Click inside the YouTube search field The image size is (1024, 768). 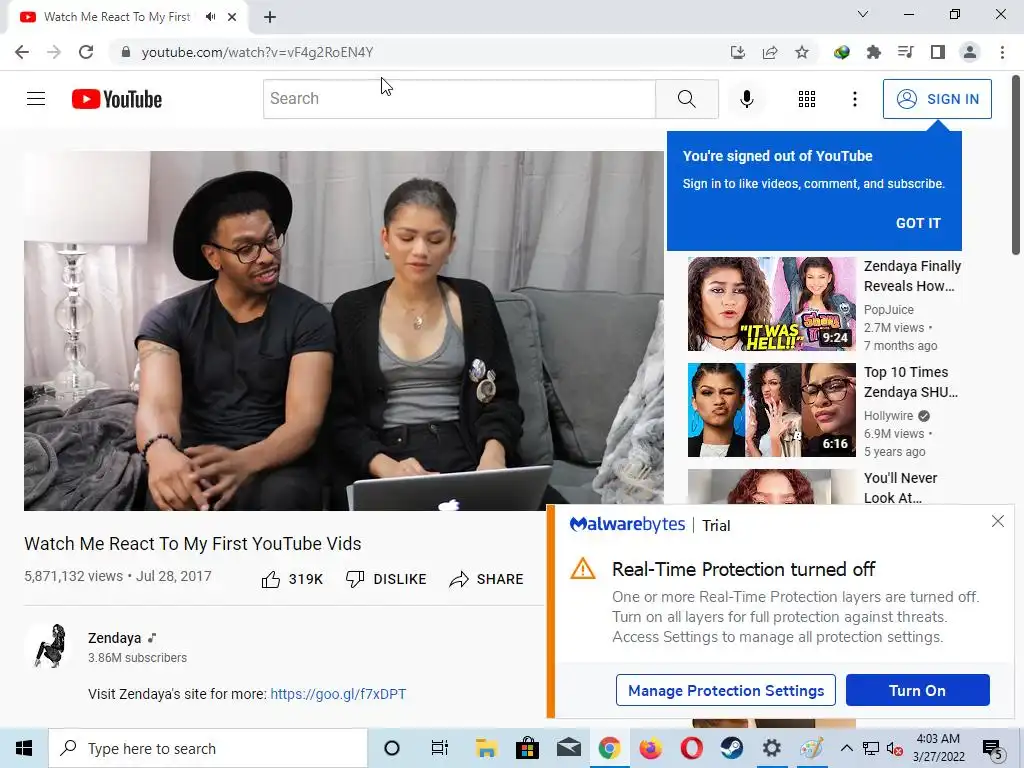tap(459, 99)
